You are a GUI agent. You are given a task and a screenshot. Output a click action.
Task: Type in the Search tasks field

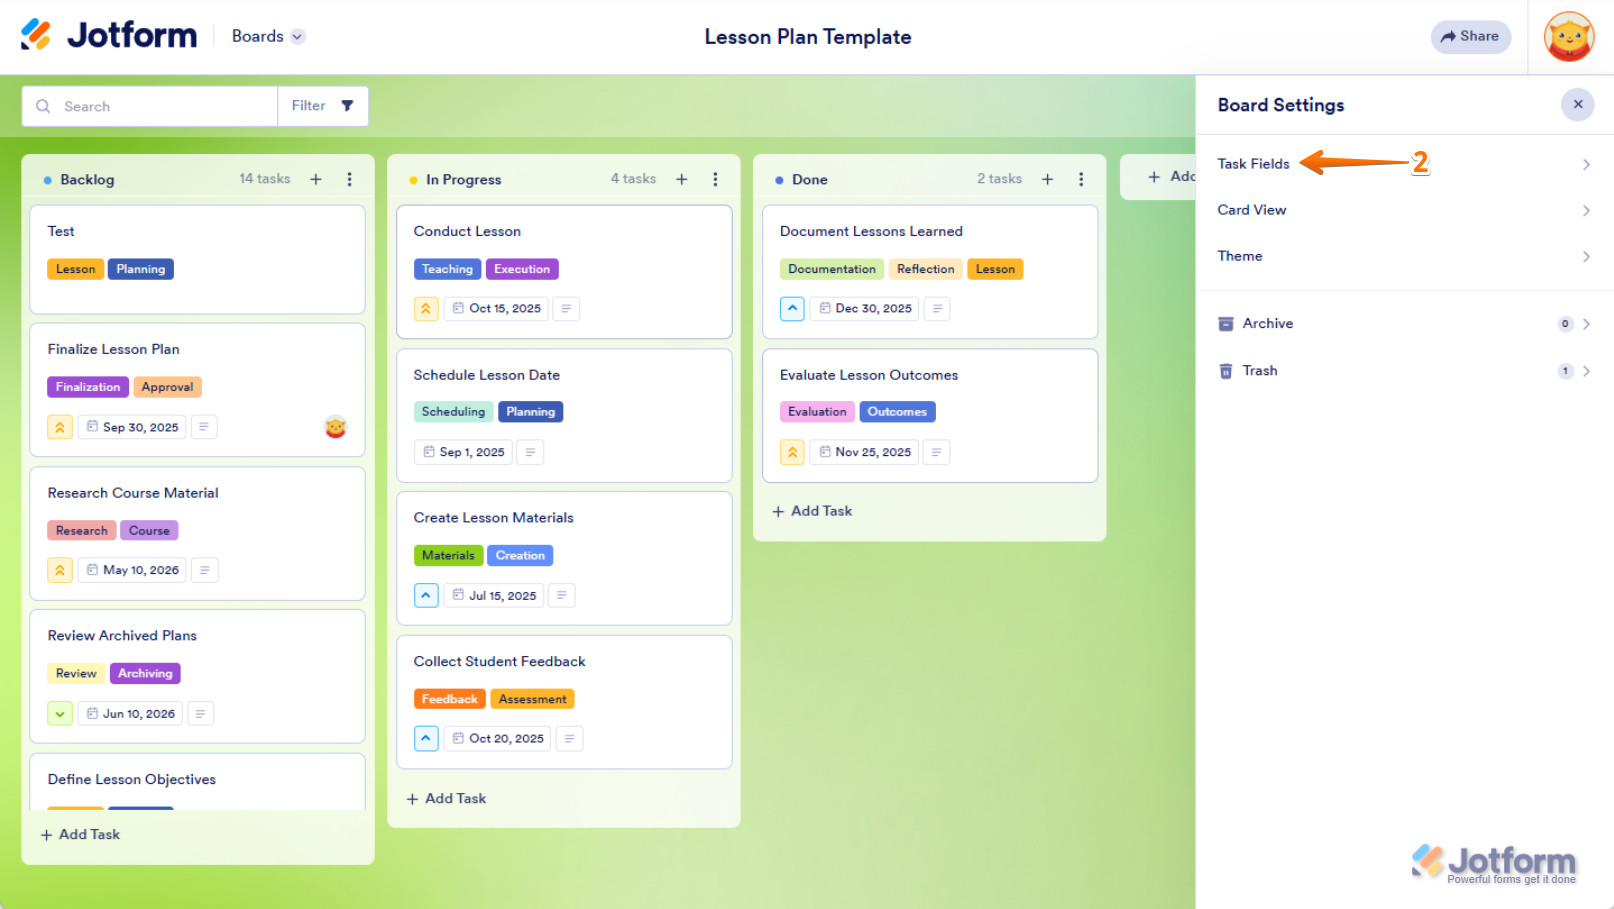[160, 106]
